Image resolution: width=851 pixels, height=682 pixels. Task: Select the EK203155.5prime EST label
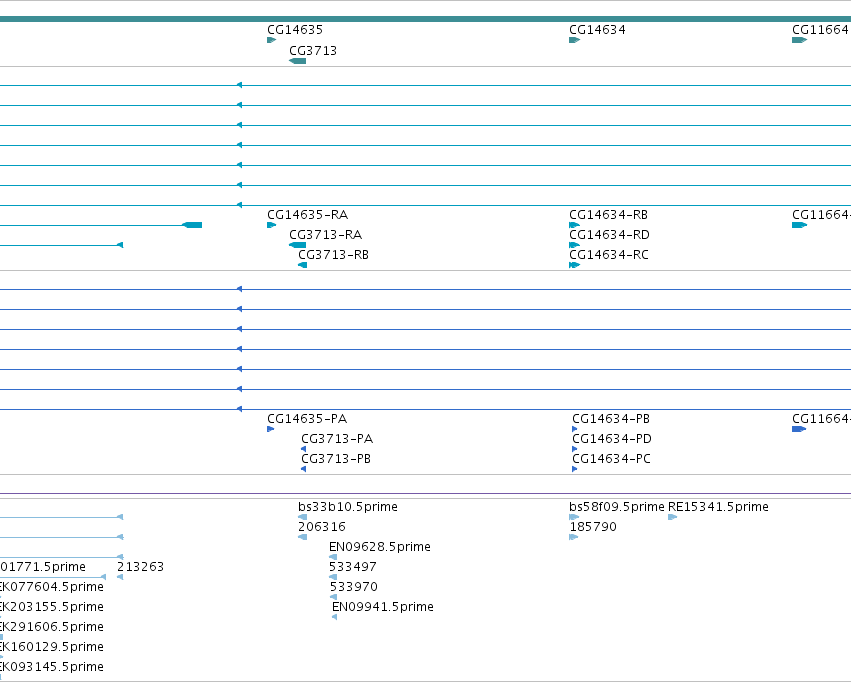[x=51, y=607]
